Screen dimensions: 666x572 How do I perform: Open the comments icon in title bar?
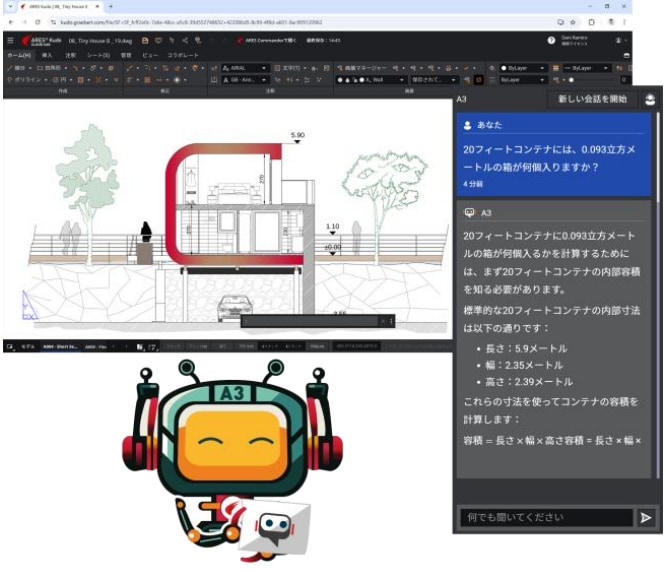pos(158,40)
